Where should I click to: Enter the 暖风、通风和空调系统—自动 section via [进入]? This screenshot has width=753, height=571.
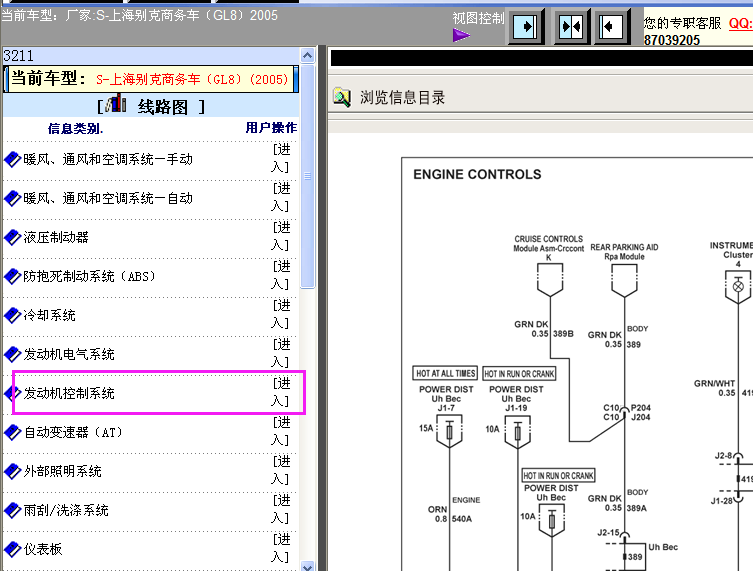click(281, 197)
